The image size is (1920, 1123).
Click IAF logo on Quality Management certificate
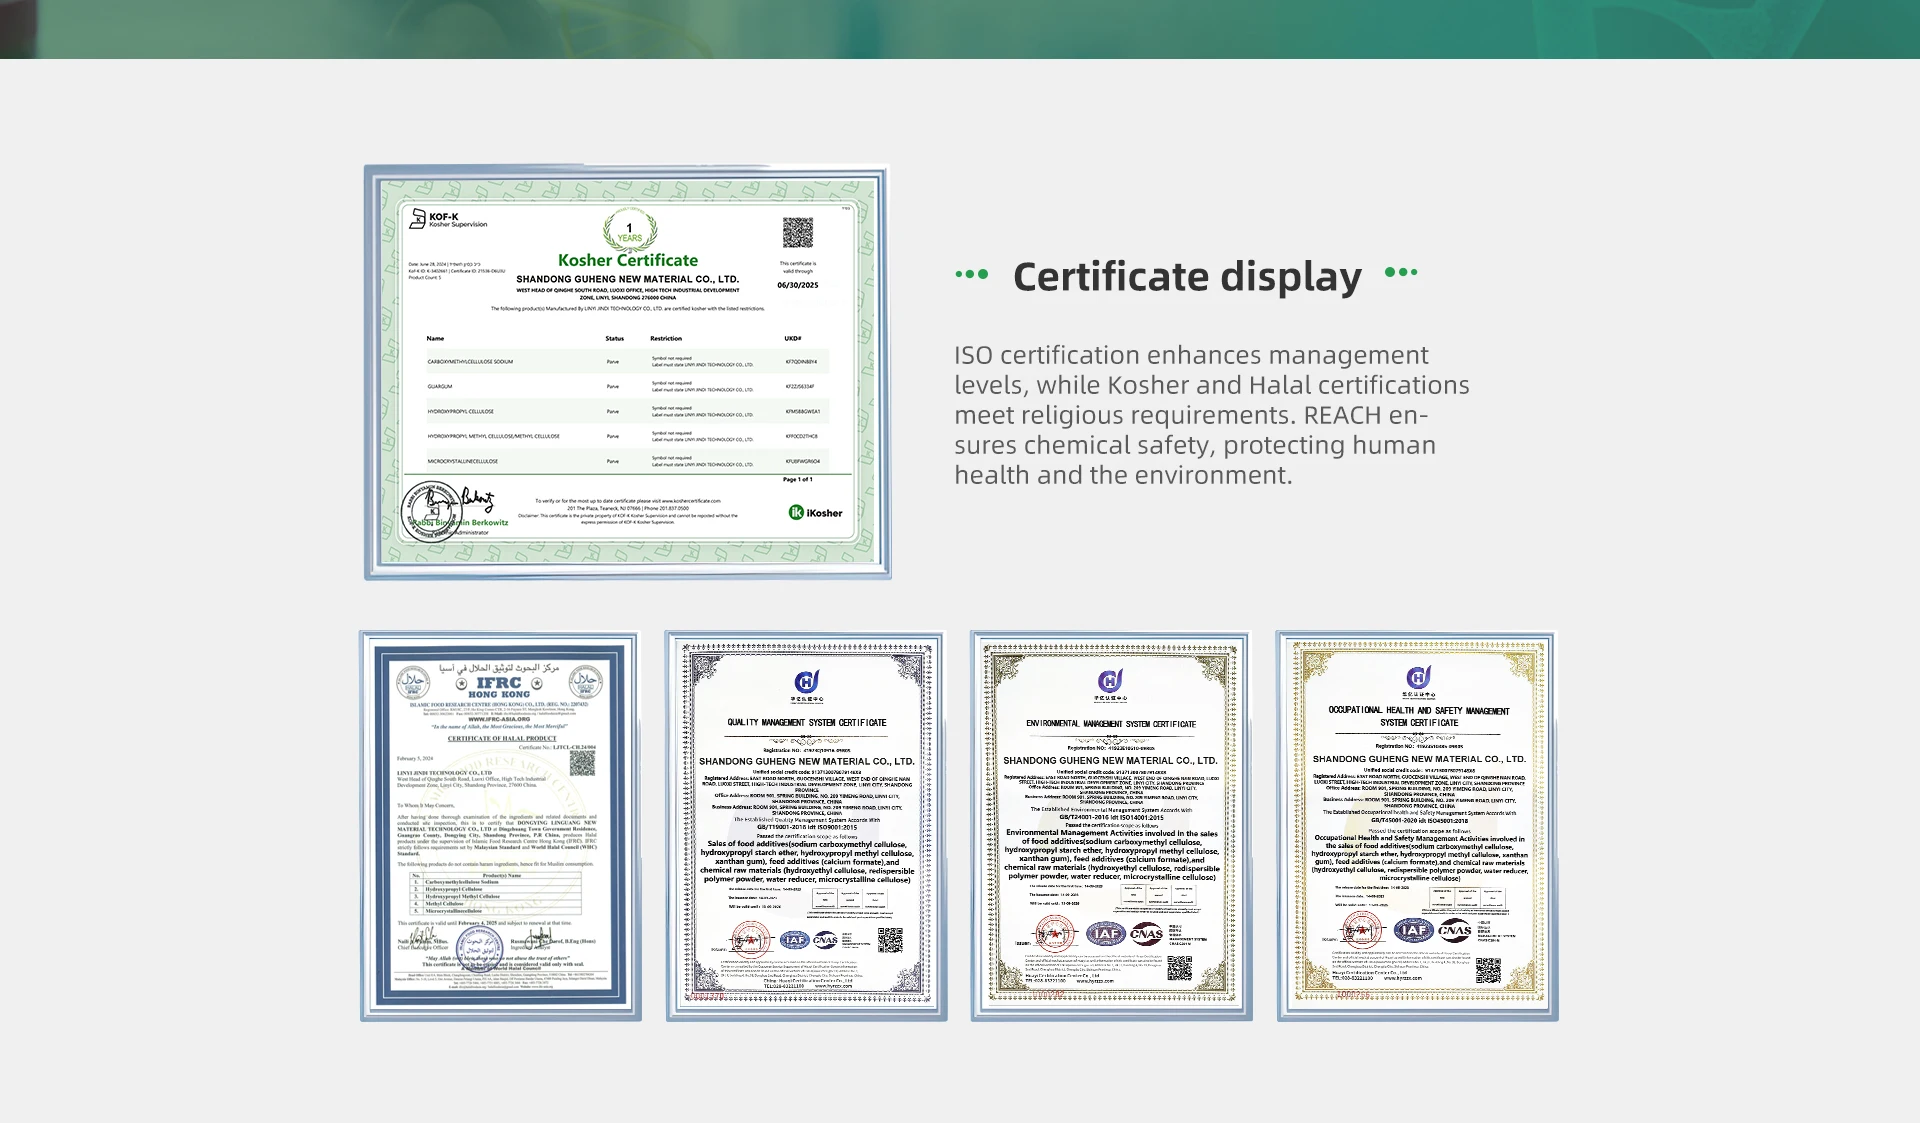coord(794,940)
